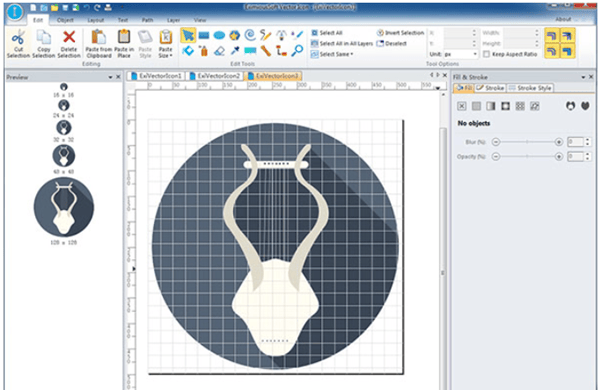Toggle the top-right yellow transform option

[567, 36]
